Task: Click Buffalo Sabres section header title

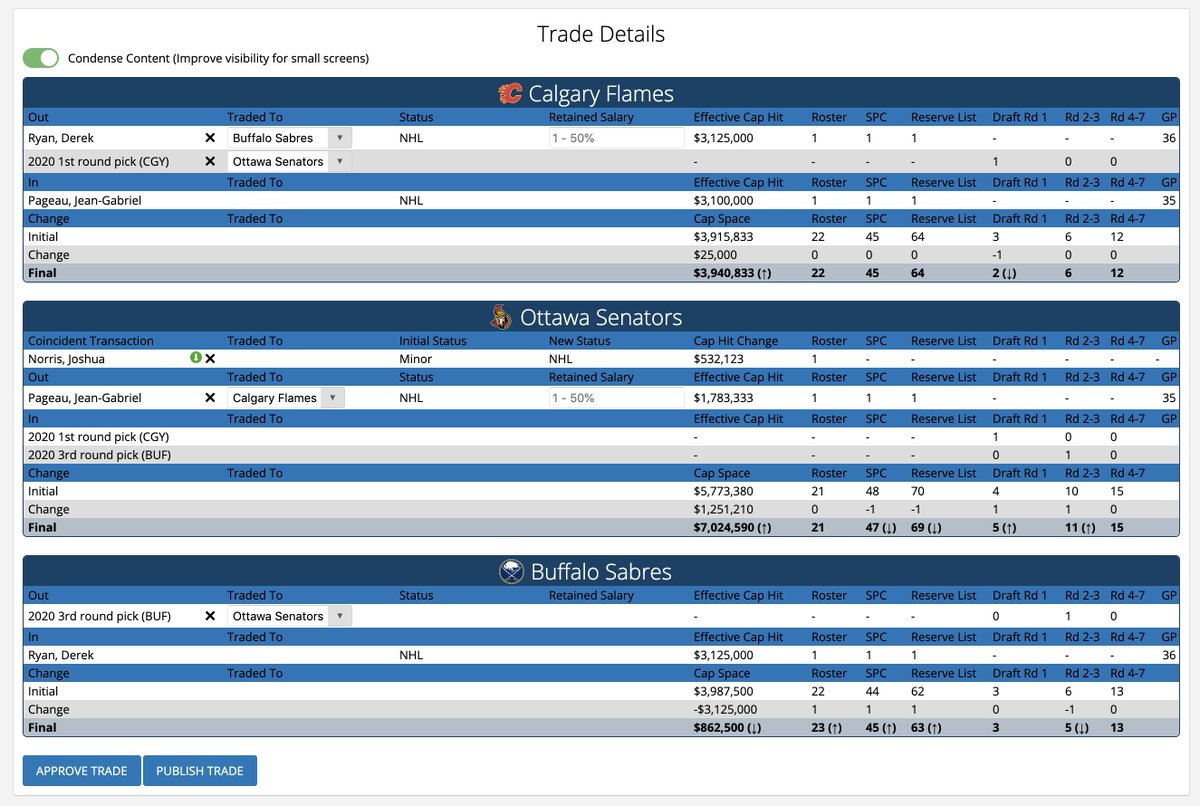Action: point(601,572)
